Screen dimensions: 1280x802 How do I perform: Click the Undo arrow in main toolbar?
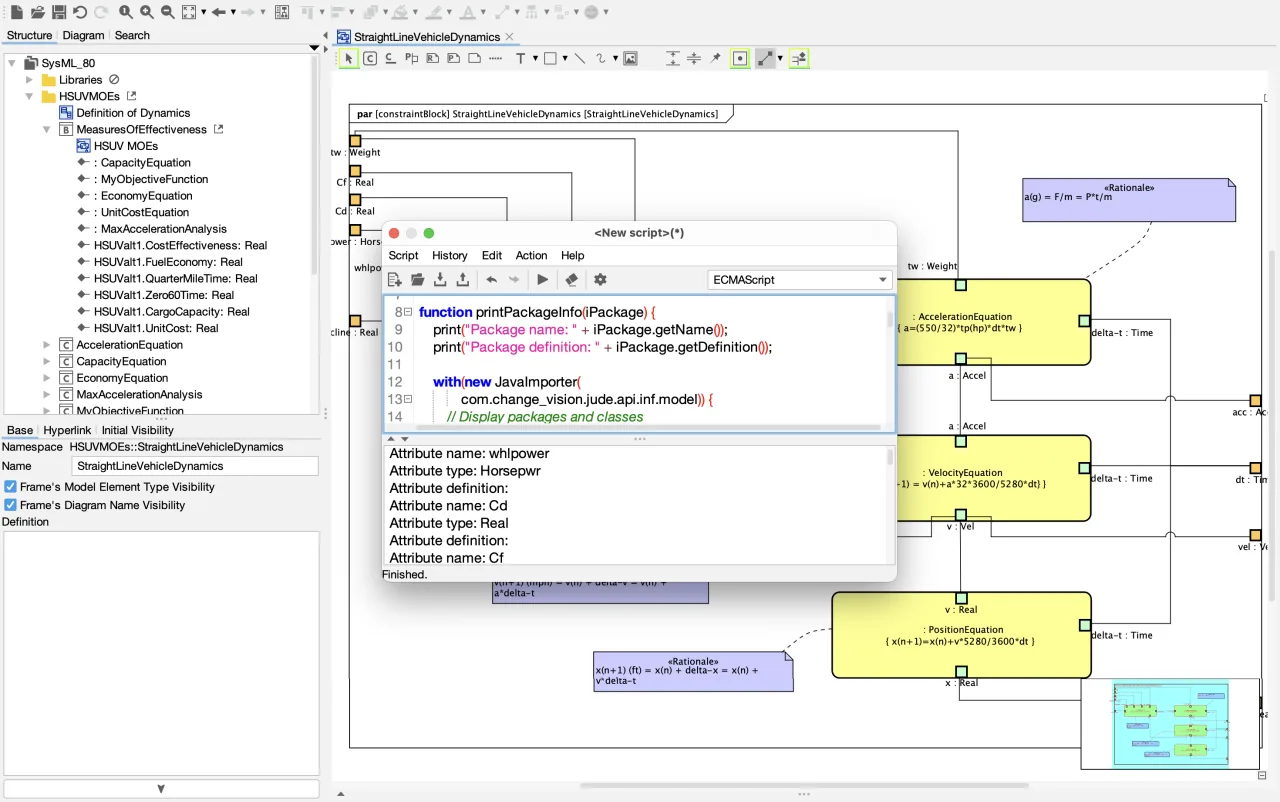pos(80,12)
